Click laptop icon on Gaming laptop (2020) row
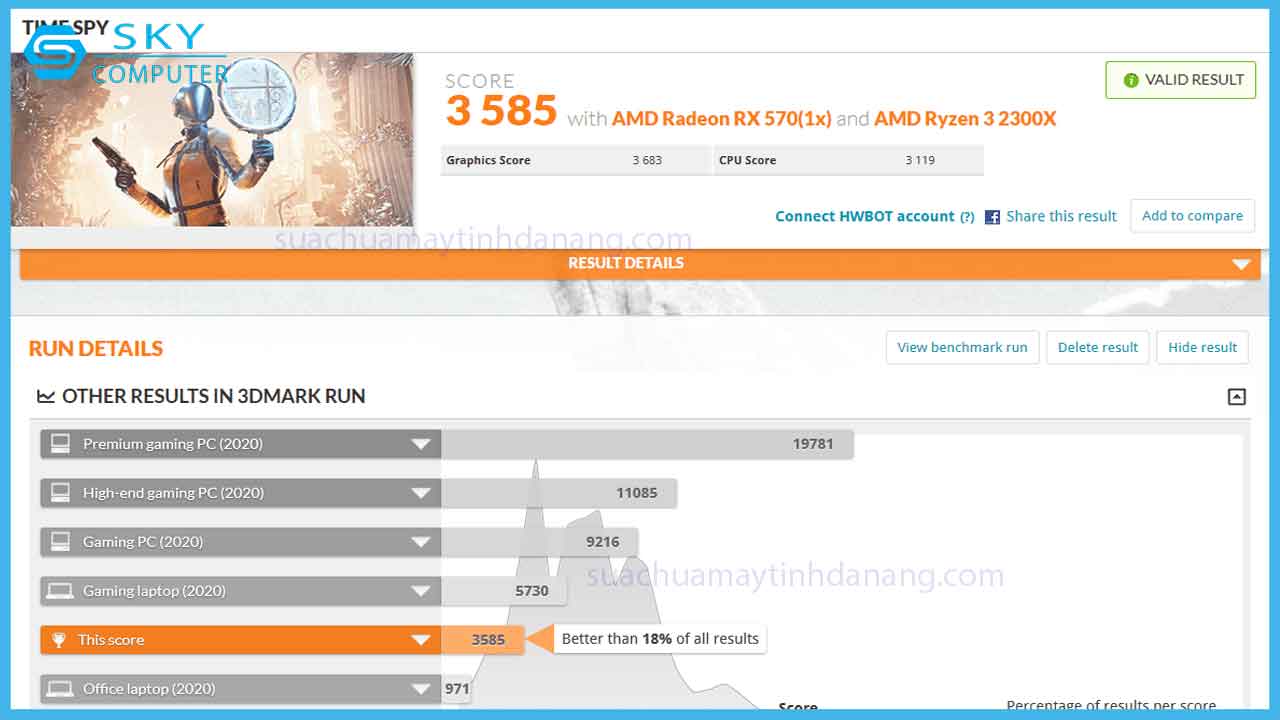The image size is (1280, 720). 60,591
